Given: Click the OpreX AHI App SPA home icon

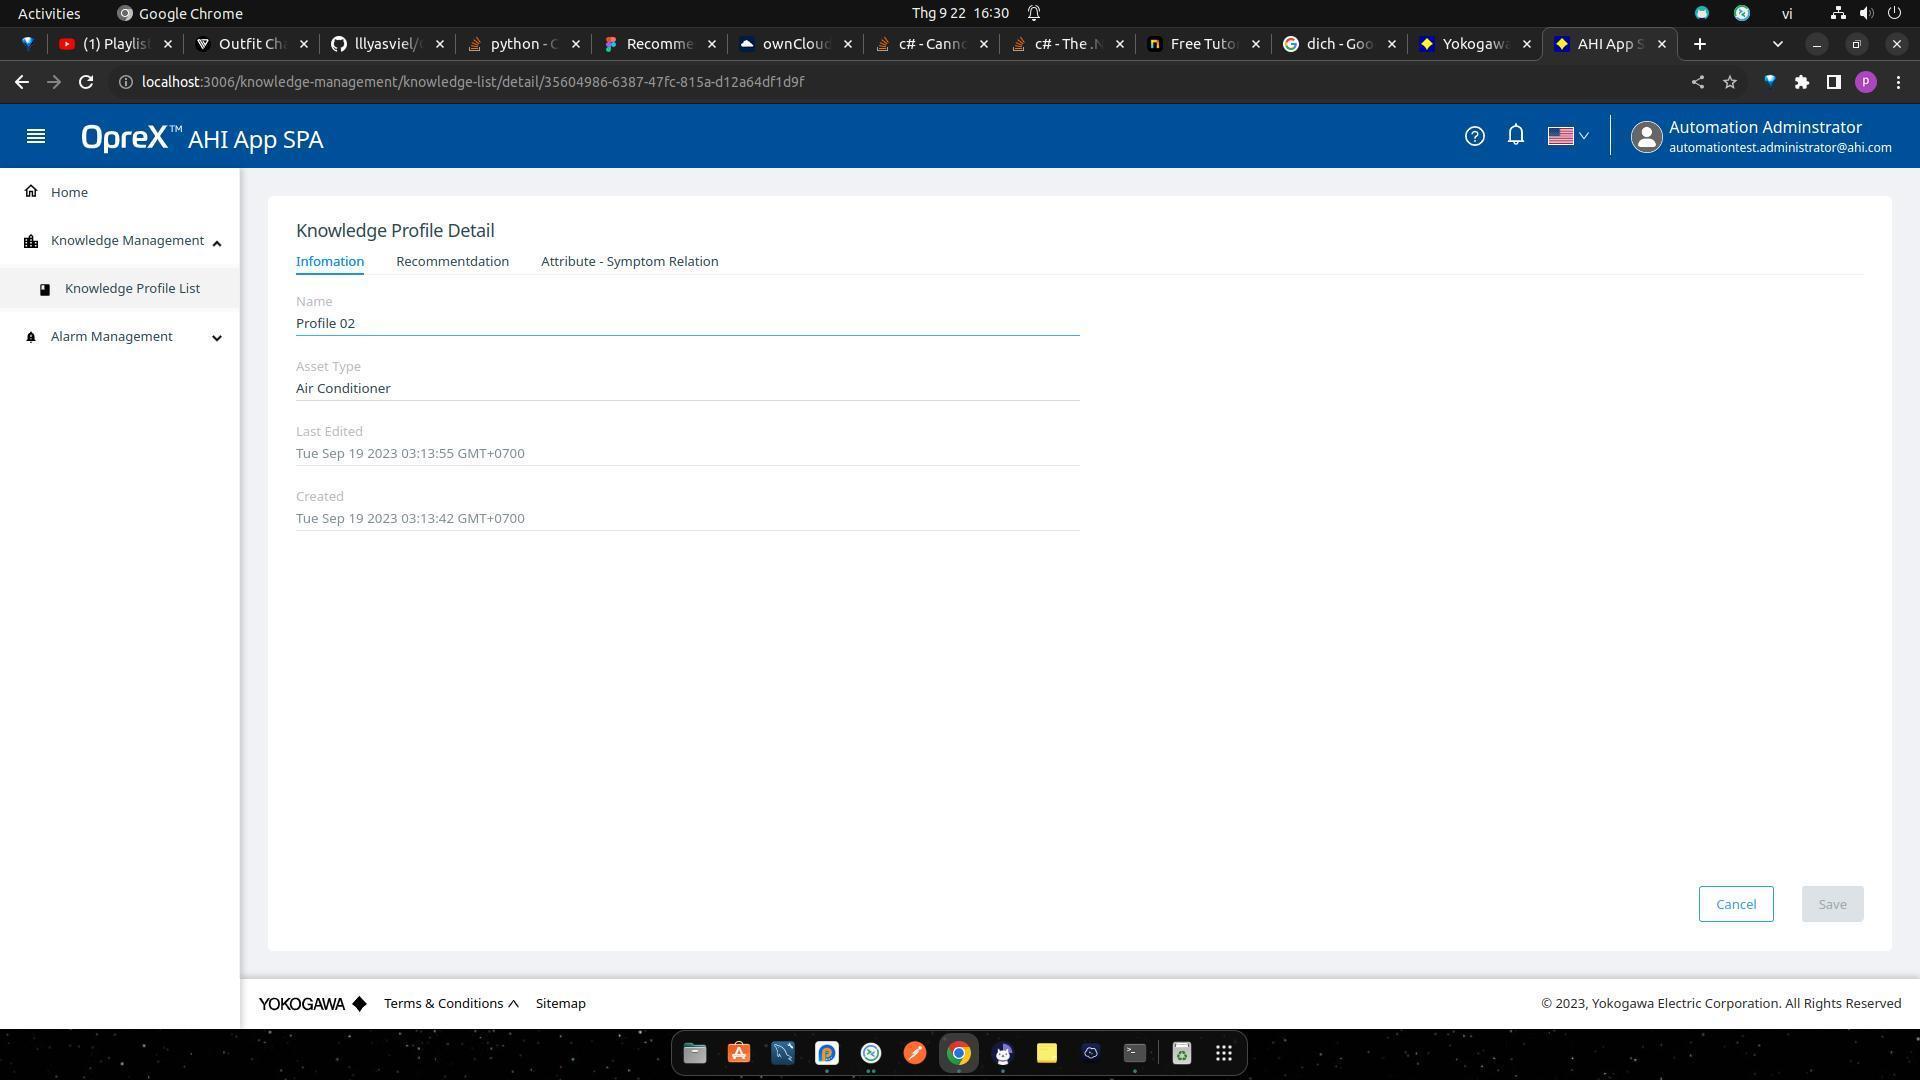Looking at the screenshot, I should [x=30, y=191].
